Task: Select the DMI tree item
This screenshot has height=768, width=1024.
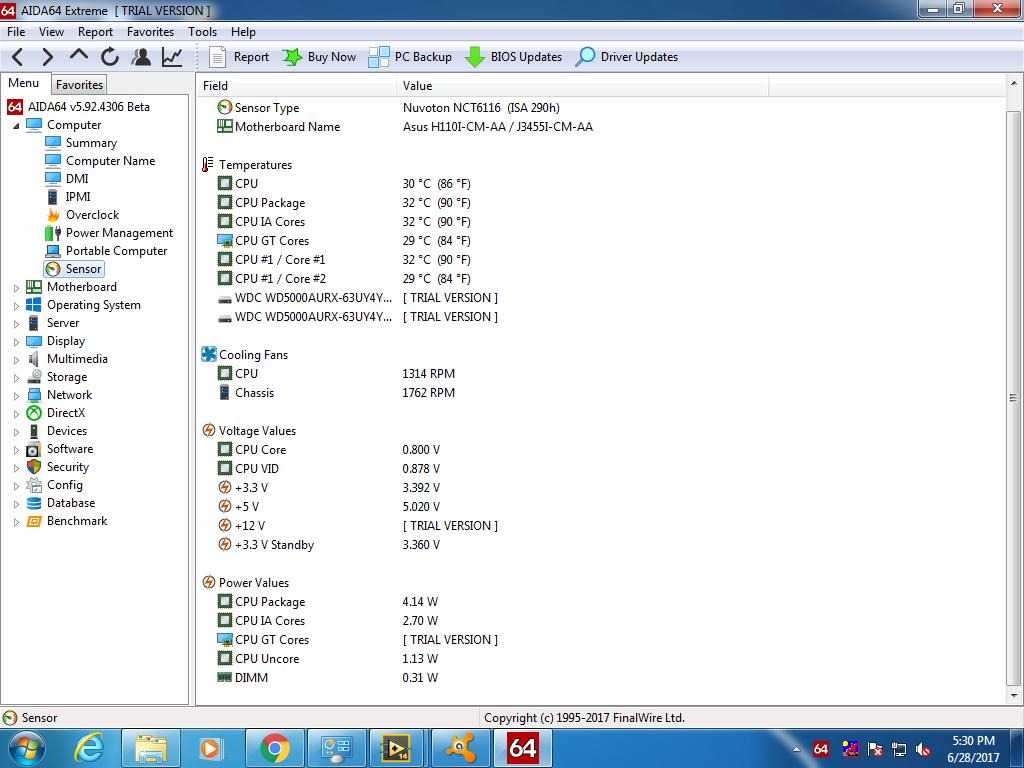Action: click(77, 178)
